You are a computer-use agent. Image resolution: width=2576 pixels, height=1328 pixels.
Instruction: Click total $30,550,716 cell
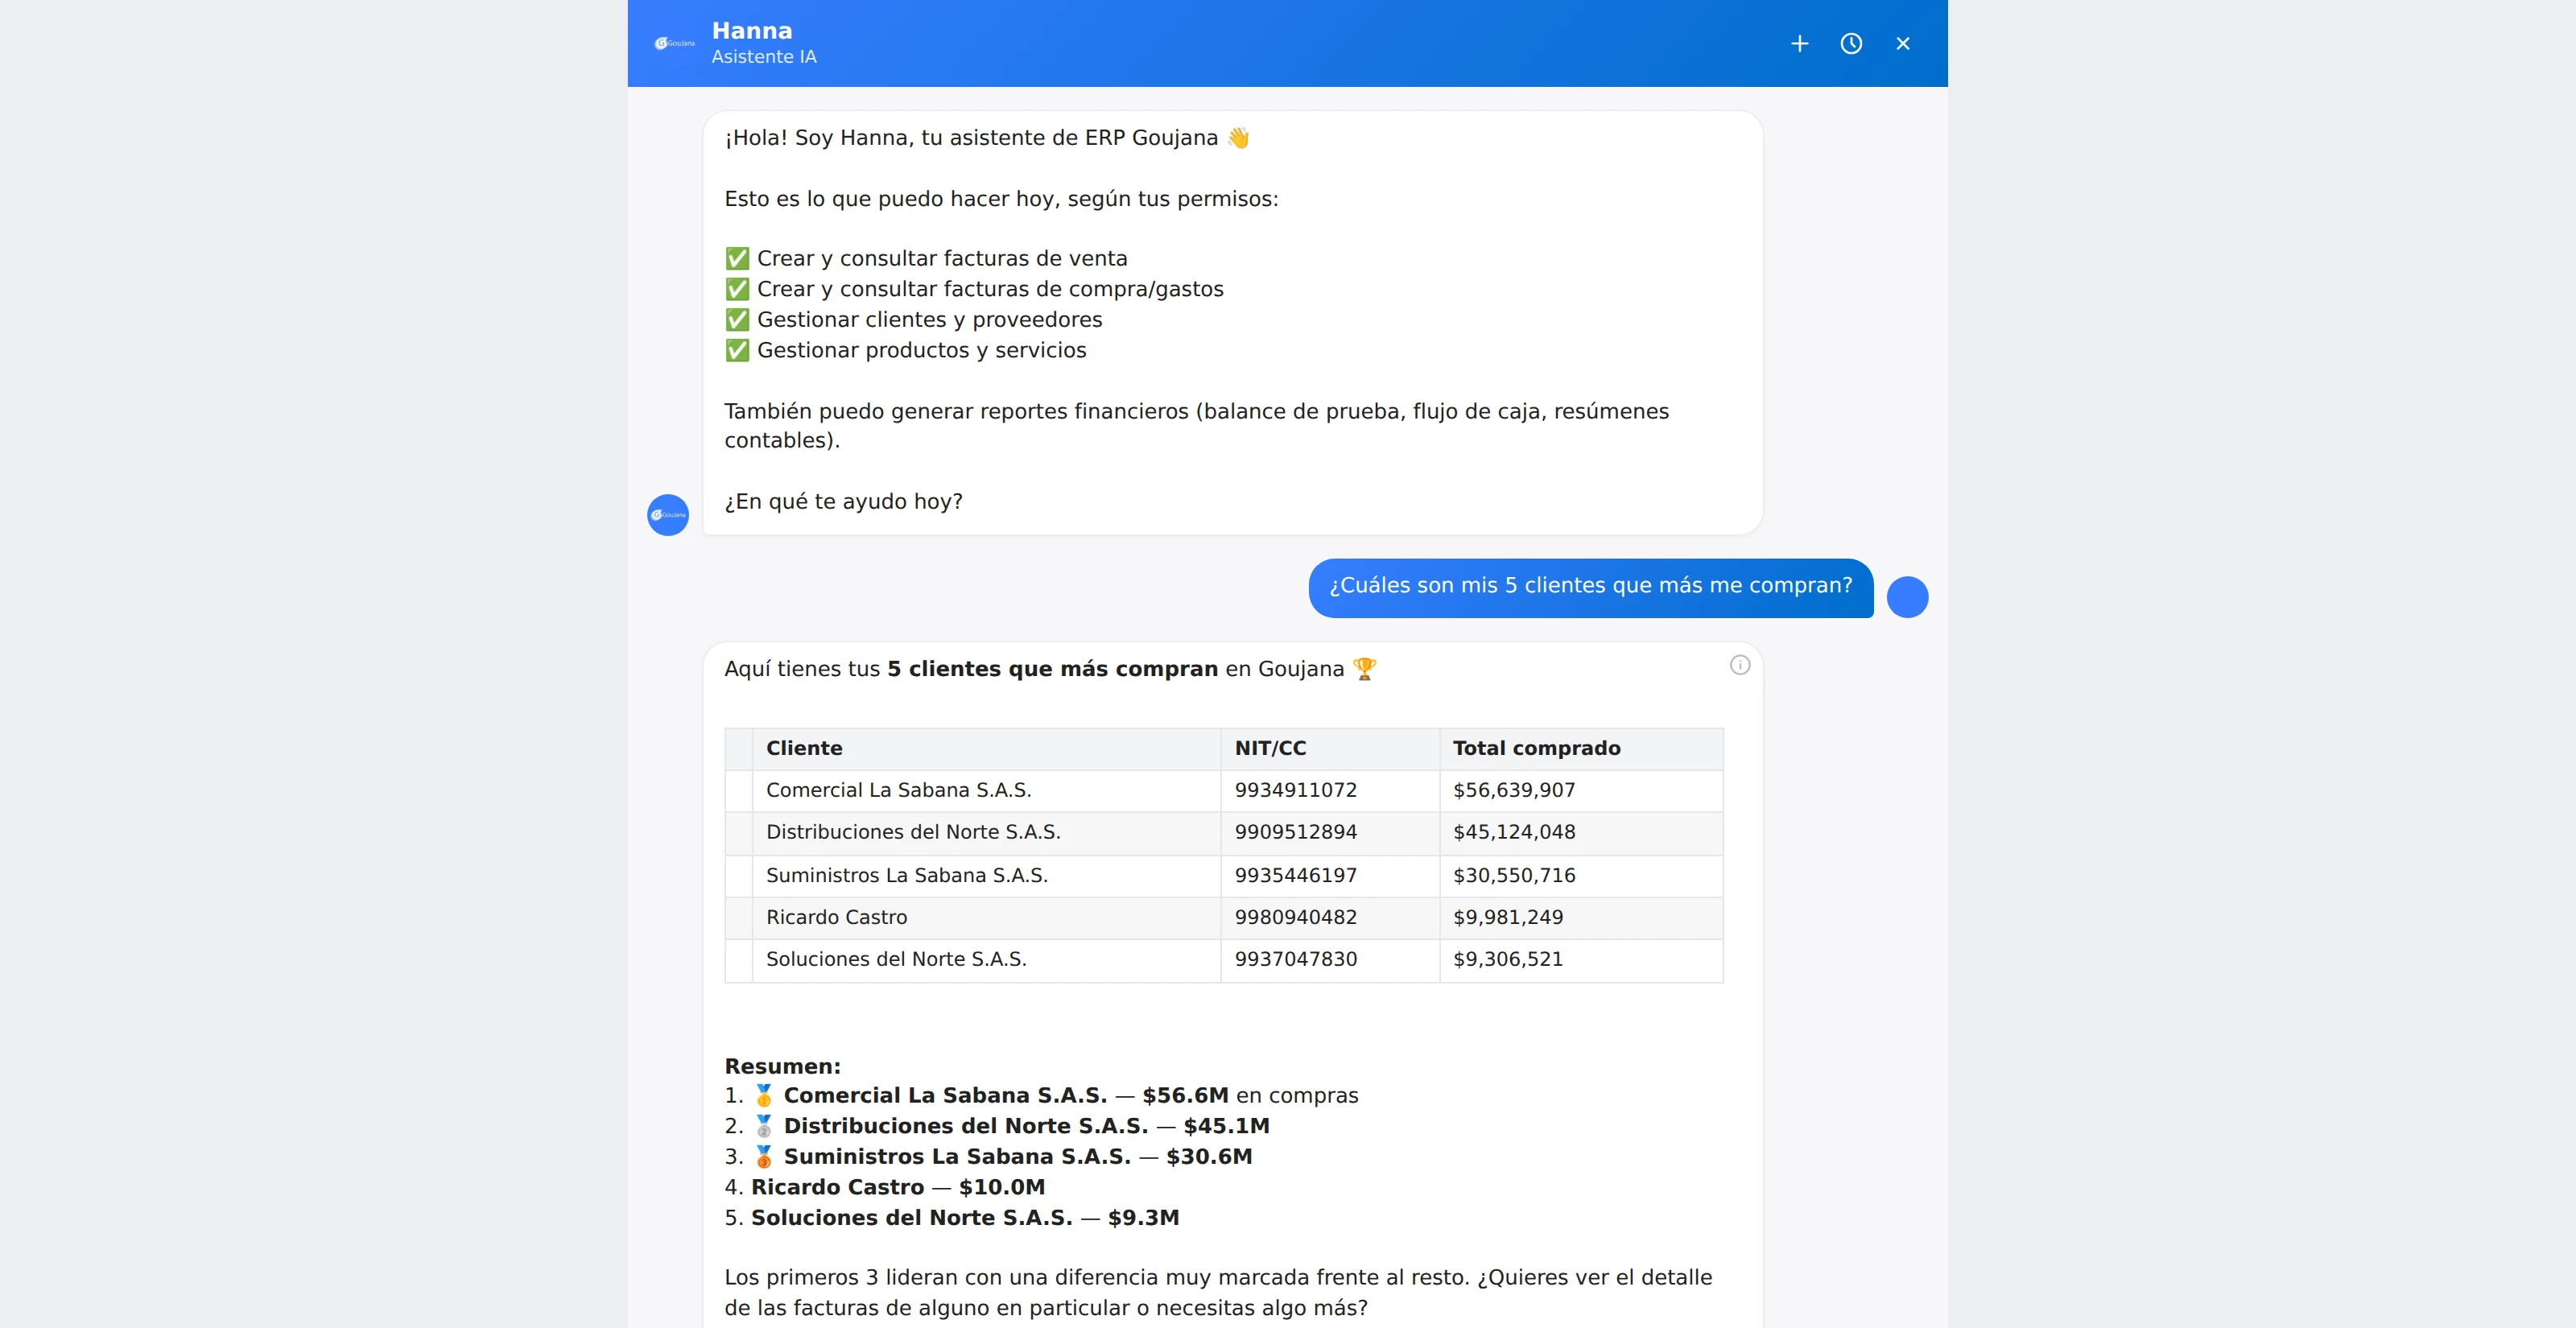pyautogui.click(x=1581, y=876)
